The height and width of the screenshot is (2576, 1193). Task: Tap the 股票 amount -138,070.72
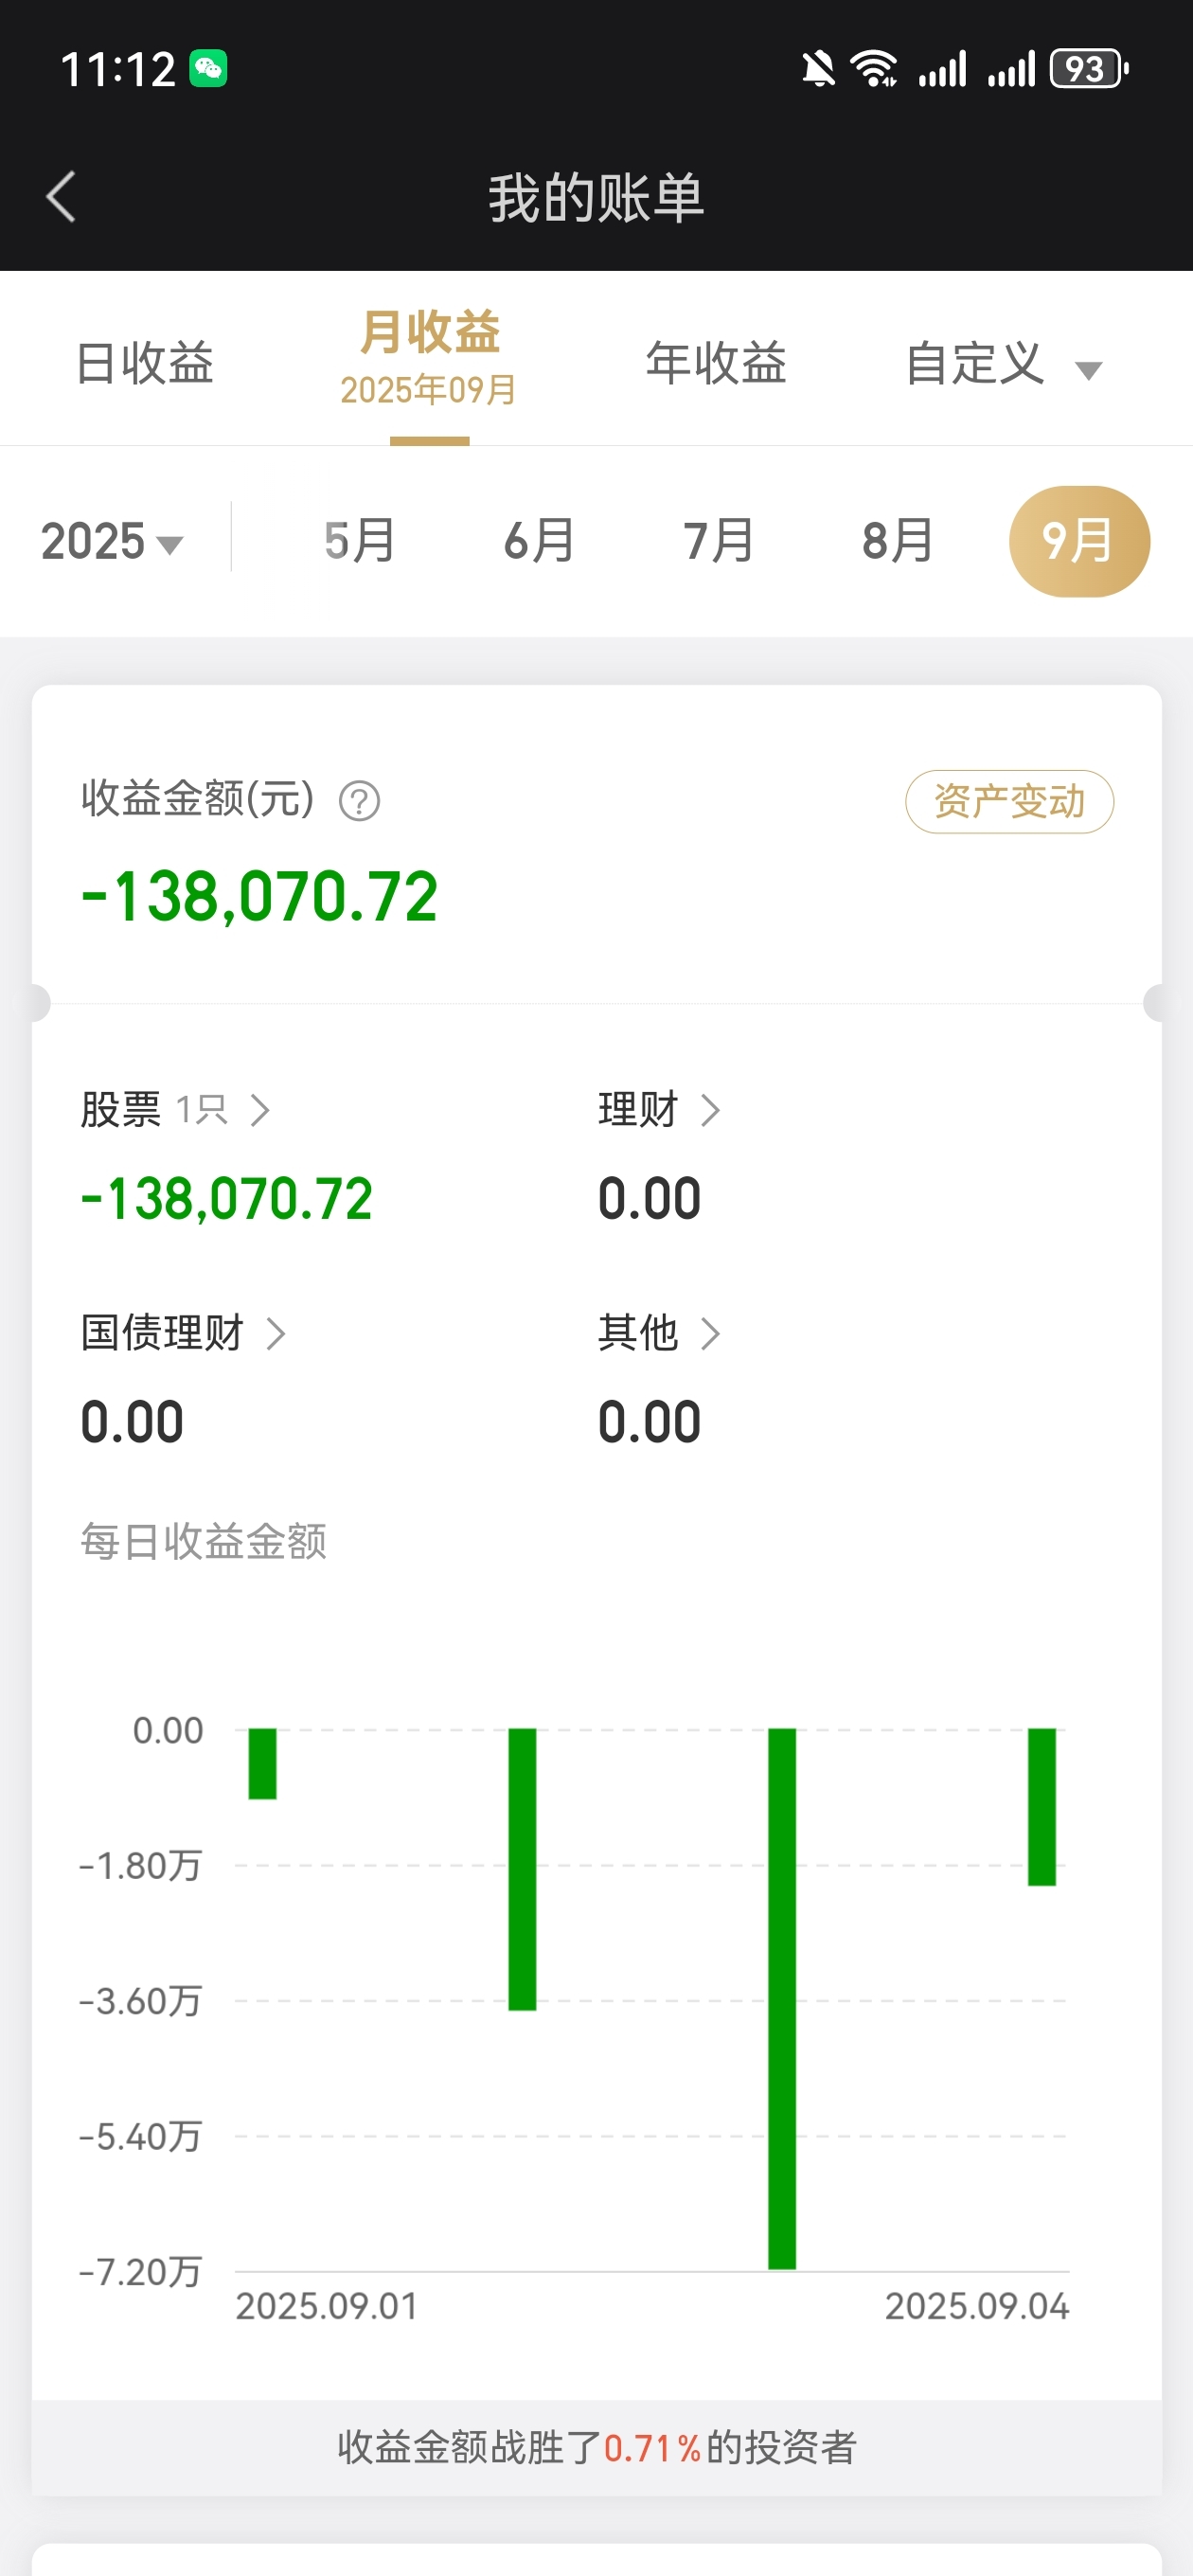pos(227,1198)
